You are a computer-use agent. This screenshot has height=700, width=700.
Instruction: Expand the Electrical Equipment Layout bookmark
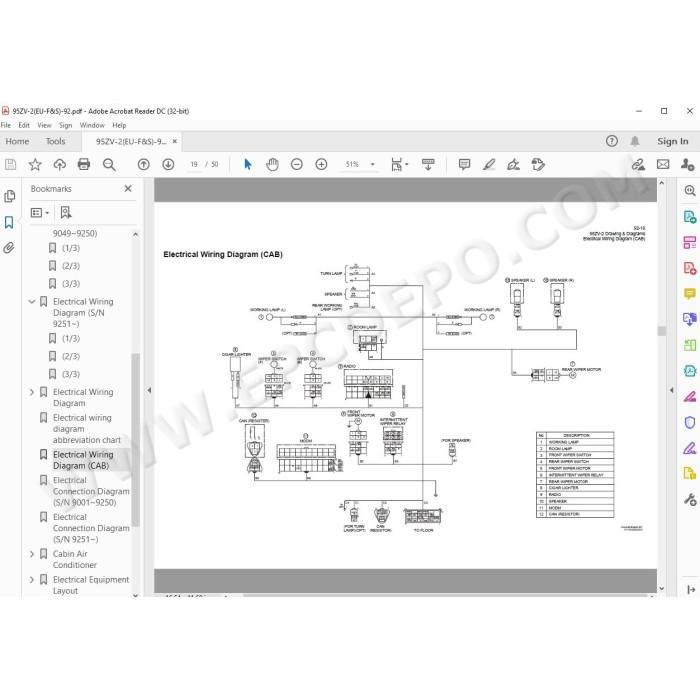(x=32, y=580)
